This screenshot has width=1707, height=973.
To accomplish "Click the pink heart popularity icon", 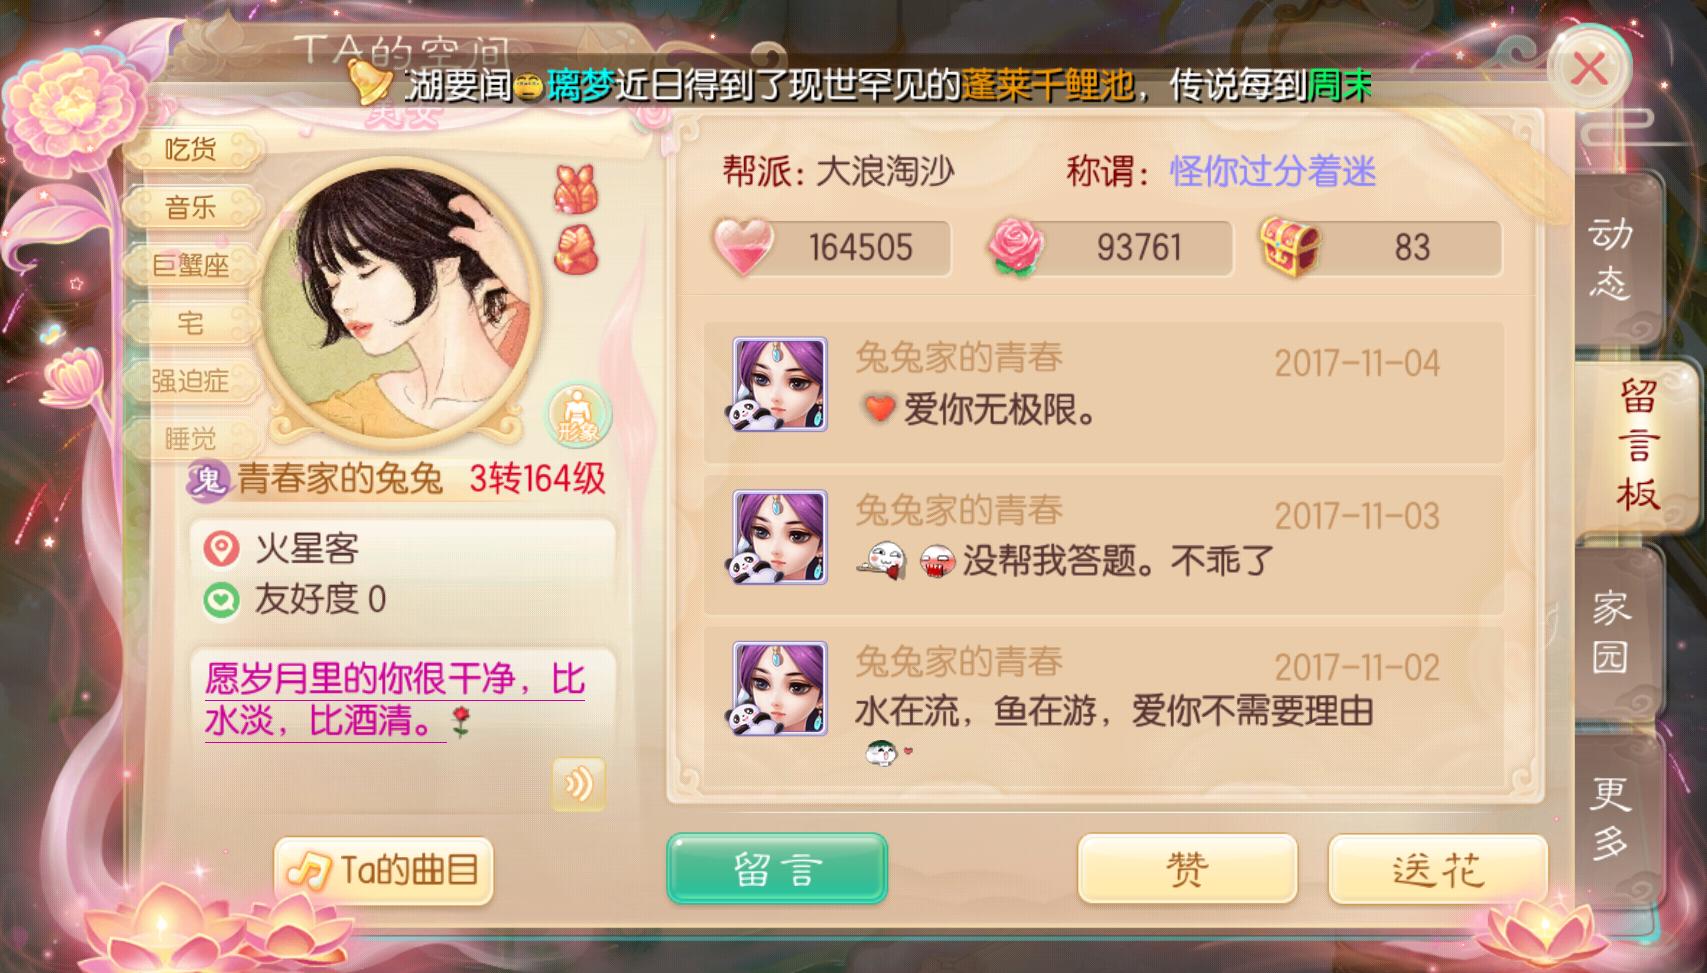I will (x=743, y=246).
